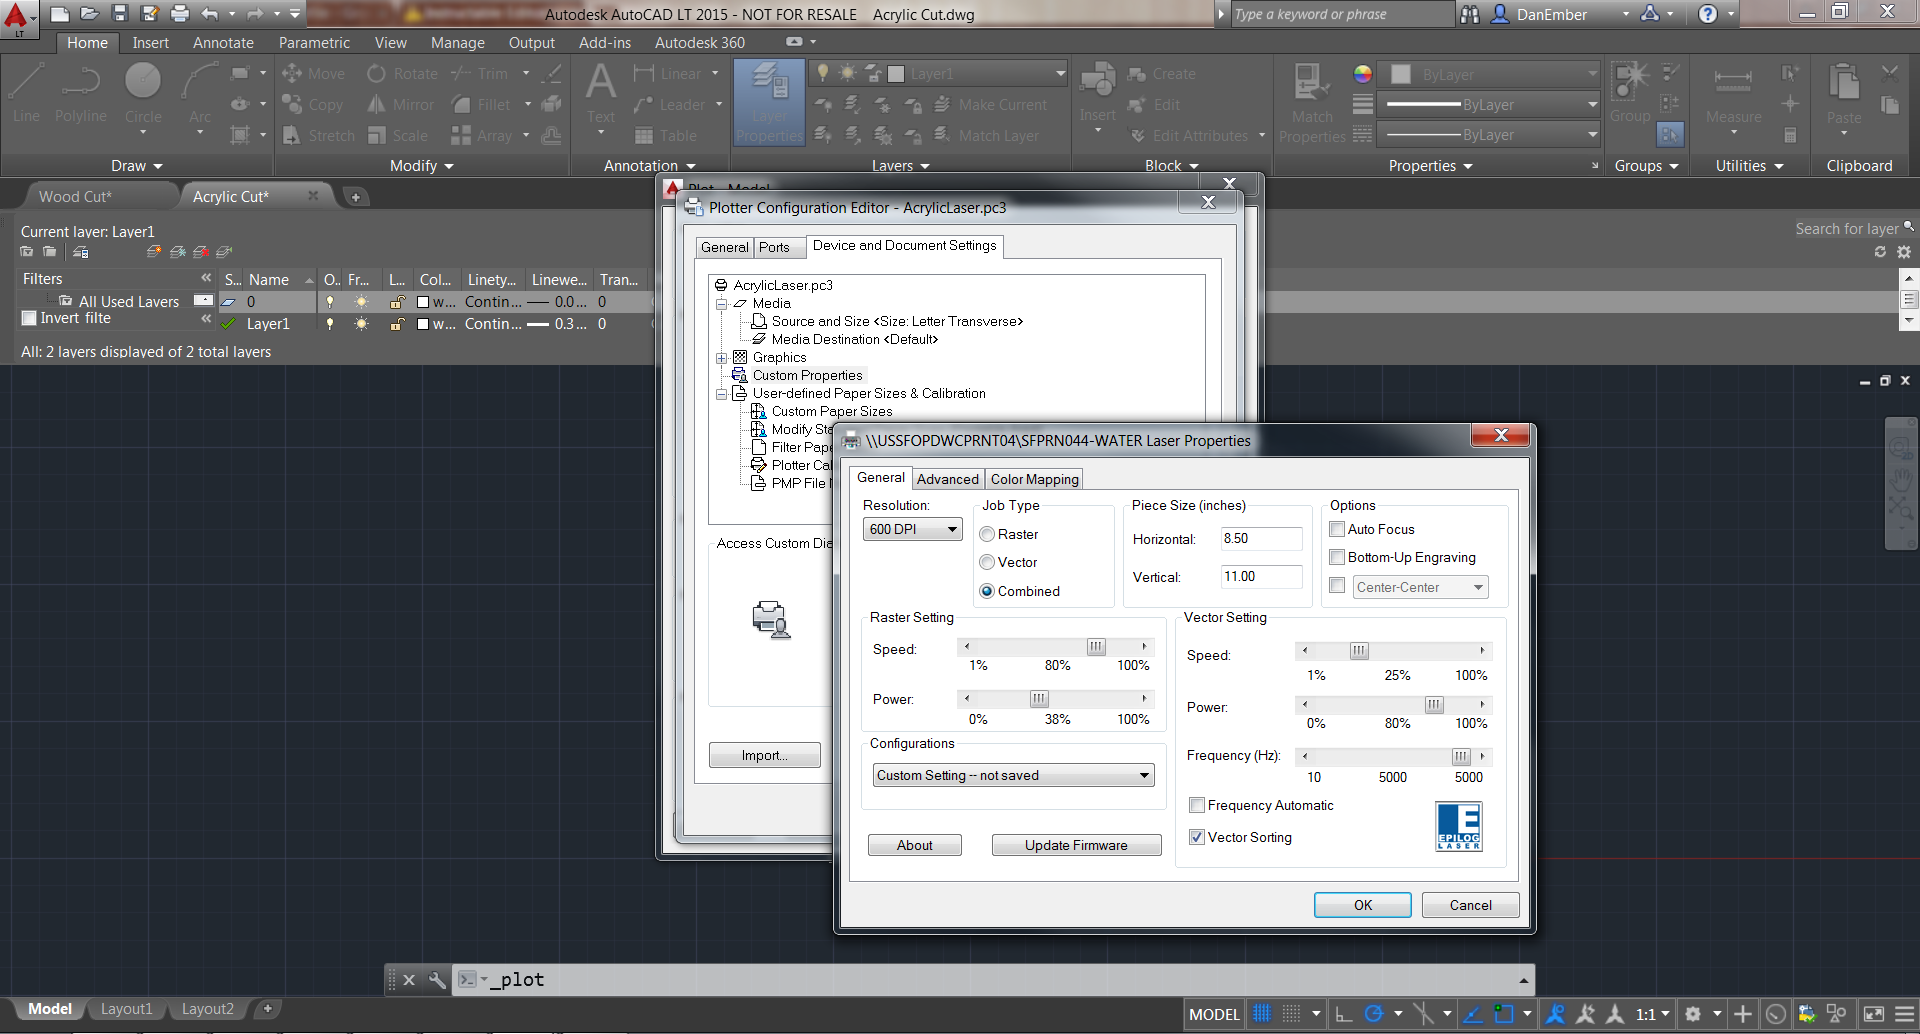Switch to the Wood Cut drawing tab
Image resolution: width=1920 pixels, height=1034 pixels.
pyautogui.click(x=76, y=196)
